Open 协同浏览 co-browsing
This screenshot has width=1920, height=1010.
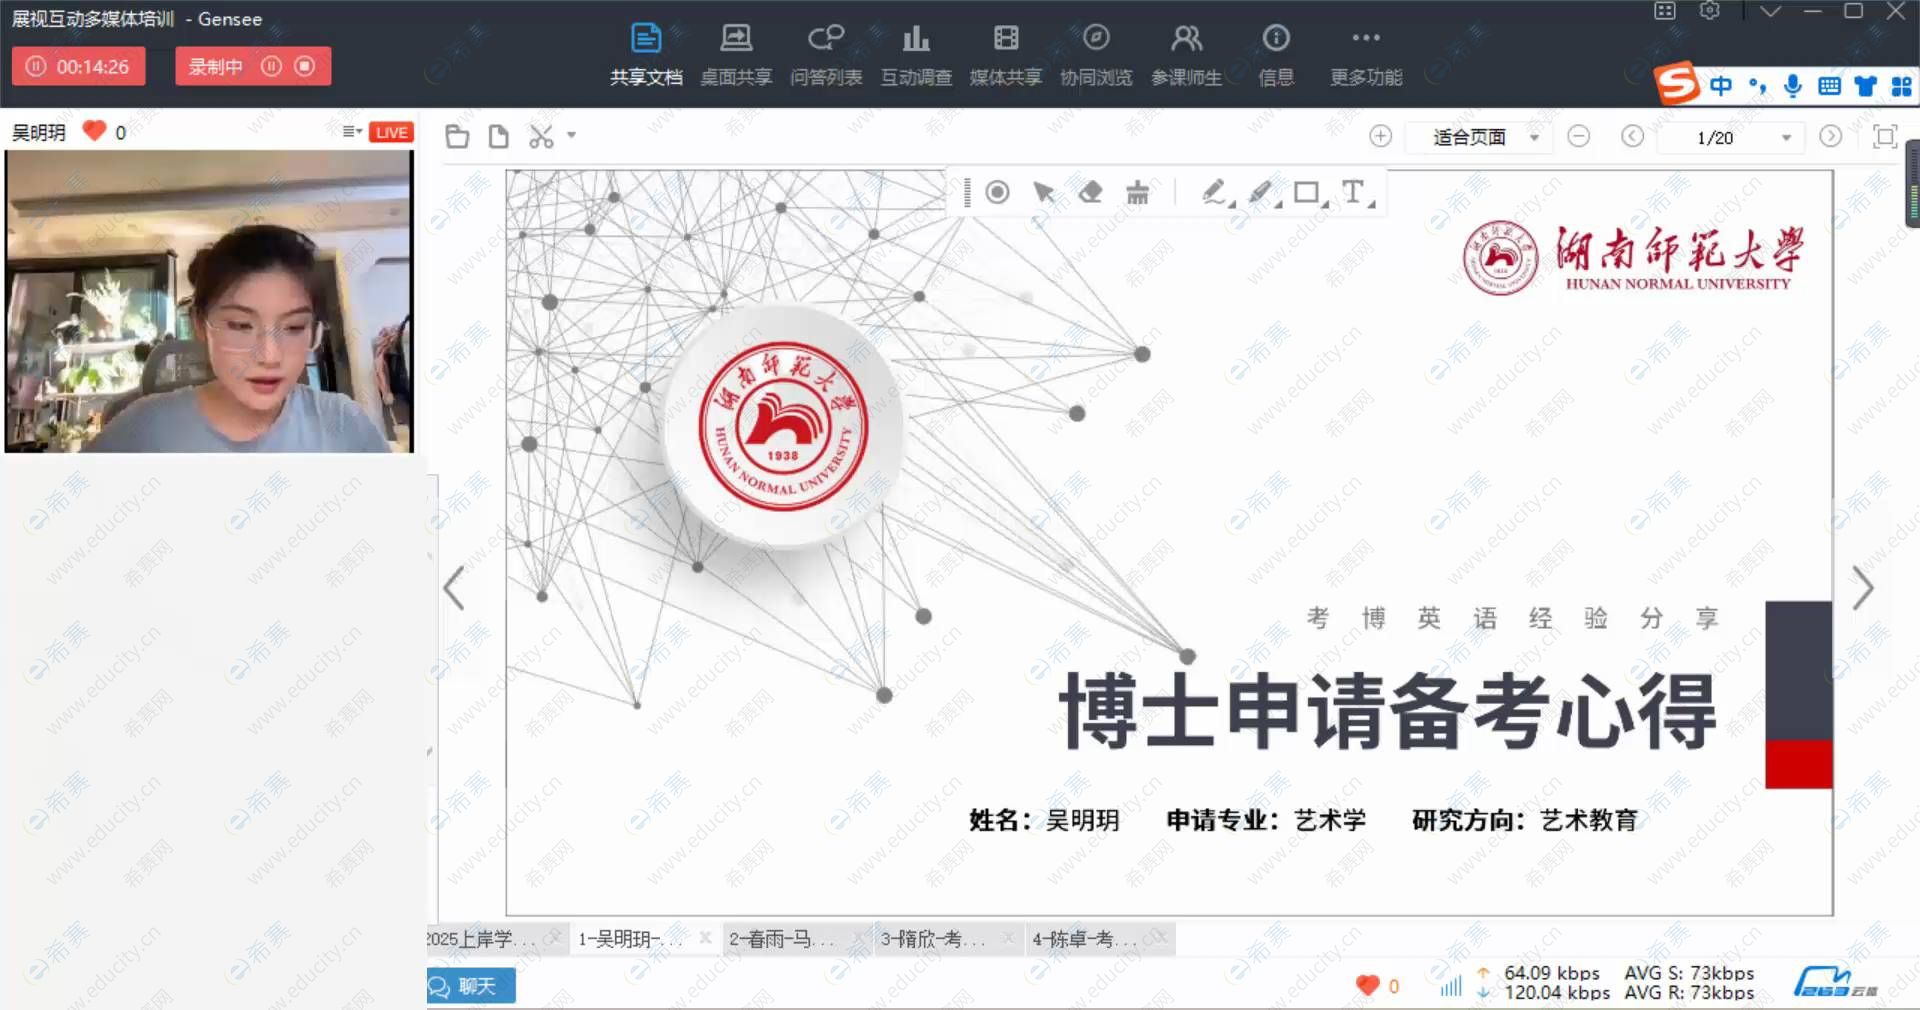1096,55
